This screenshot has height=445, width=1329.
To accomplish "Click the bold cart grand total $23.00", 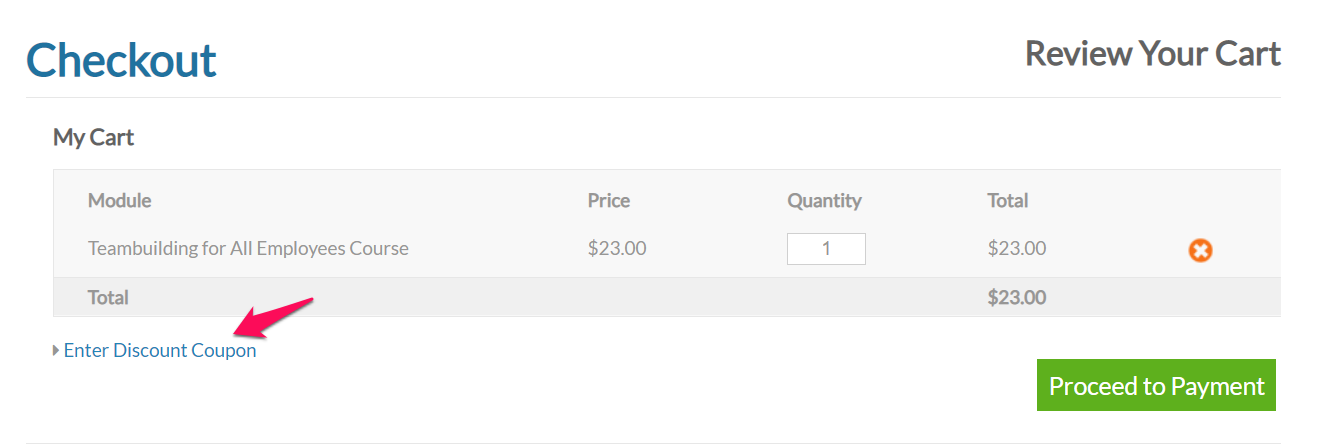I will (x=1017, y=297).
